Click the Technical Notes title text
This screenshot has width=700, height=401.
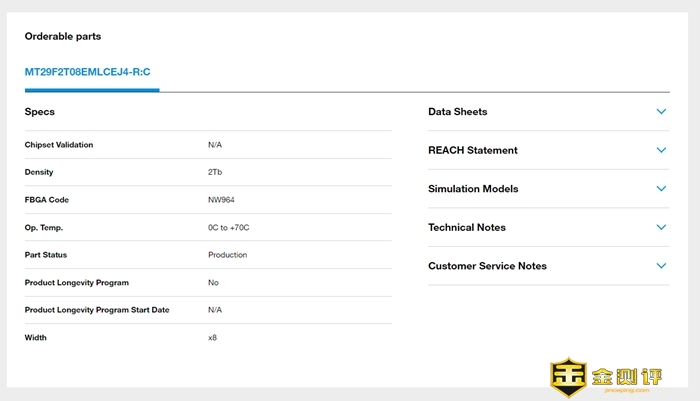click(x=466, y=227)
